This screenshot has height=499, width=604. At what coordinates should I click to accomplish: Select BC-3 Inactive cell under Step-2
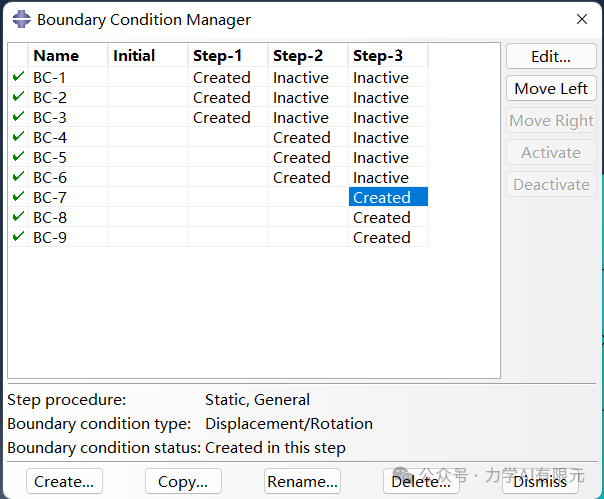[x=308, y=118]
